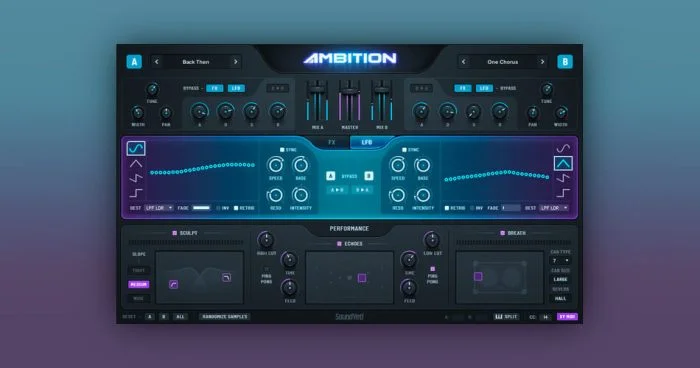The image size is (700, 368).
Task: Bypass LFO for layer B
Action: (x=484, y=88)
